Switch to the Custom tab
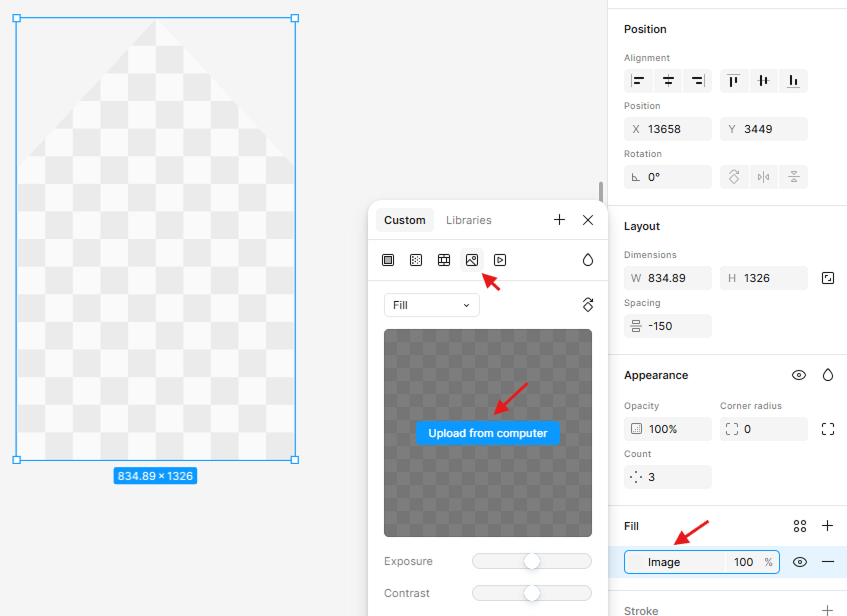 [405, 220]
